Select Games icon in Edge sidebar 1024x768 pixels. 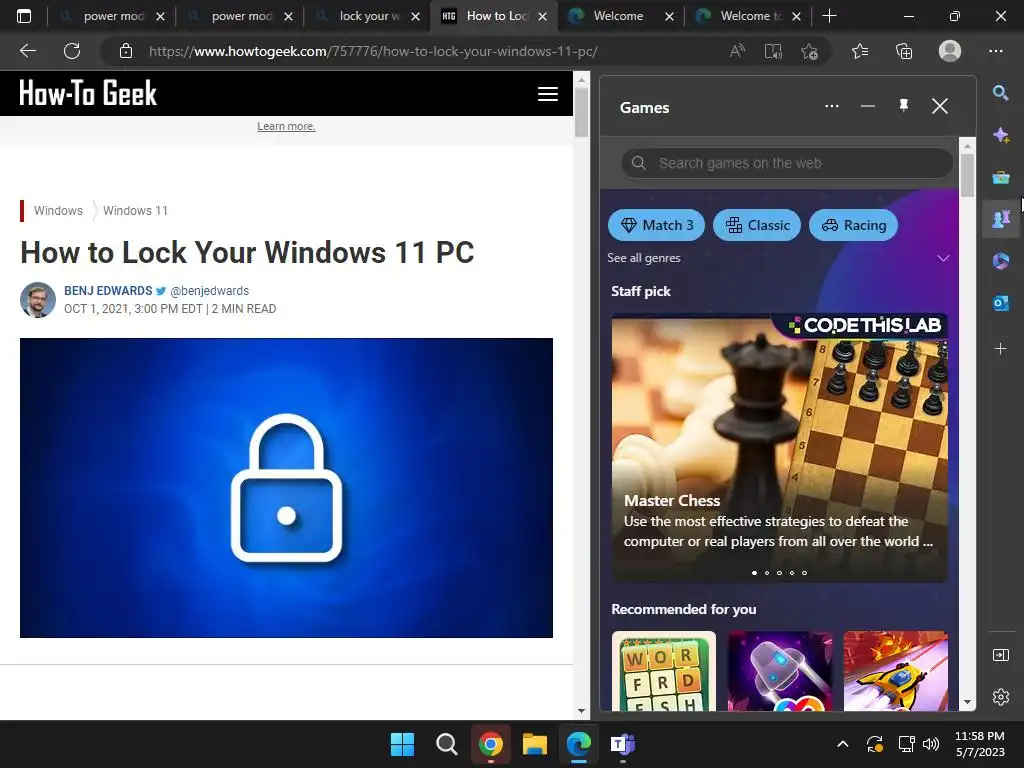coord(1000,219)
